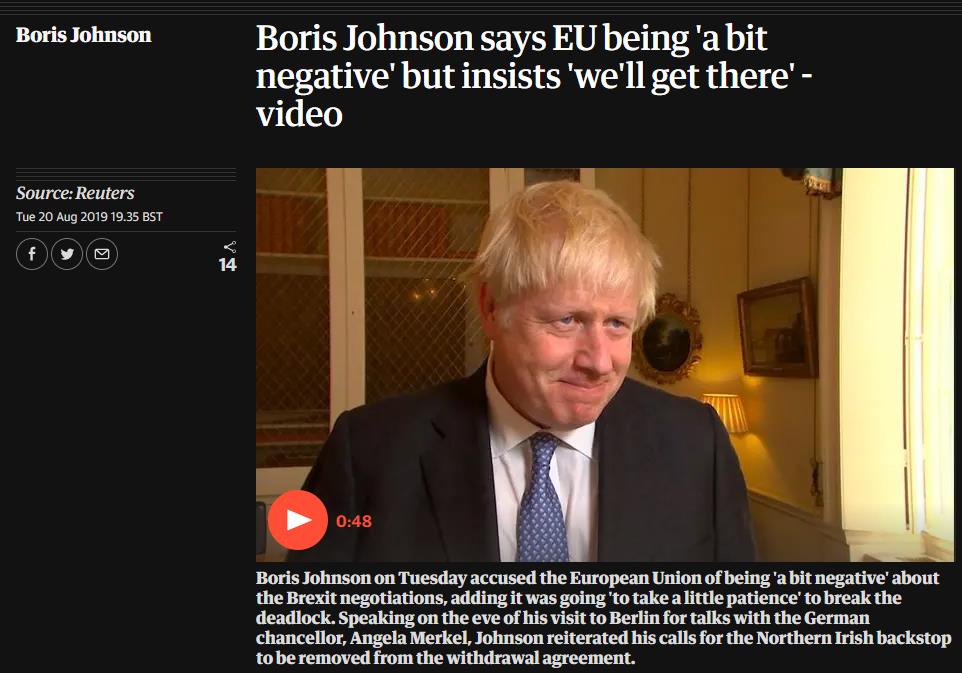Share the article on Facebook
Viewport: 962px width, 673px height.
click(x=32, y=254)
